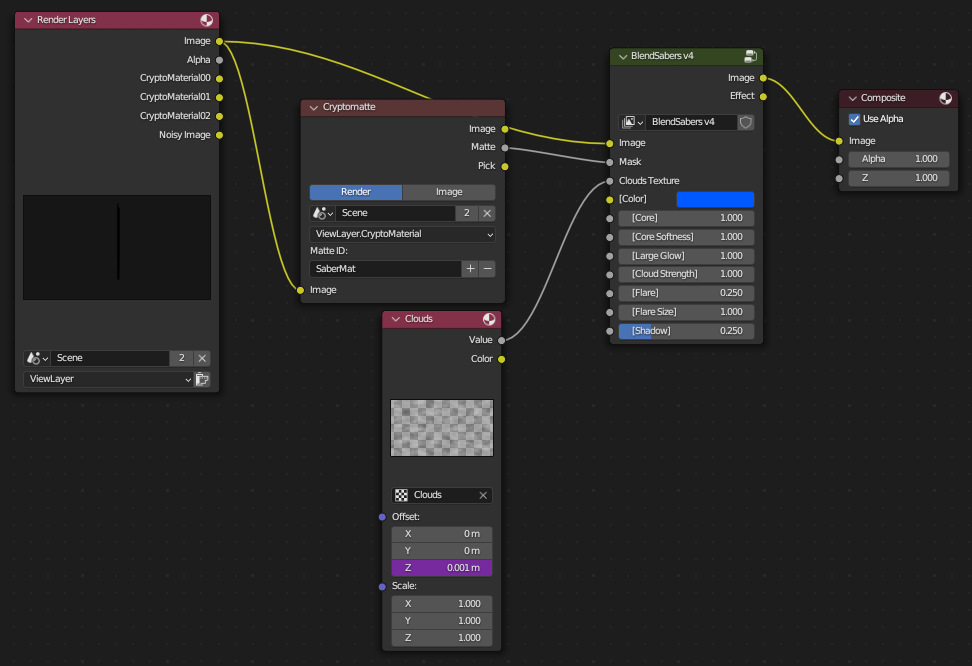Toggle preview icon on Composite node header
The height and width of the screenshot is (666, 972).
coord(945,98)
